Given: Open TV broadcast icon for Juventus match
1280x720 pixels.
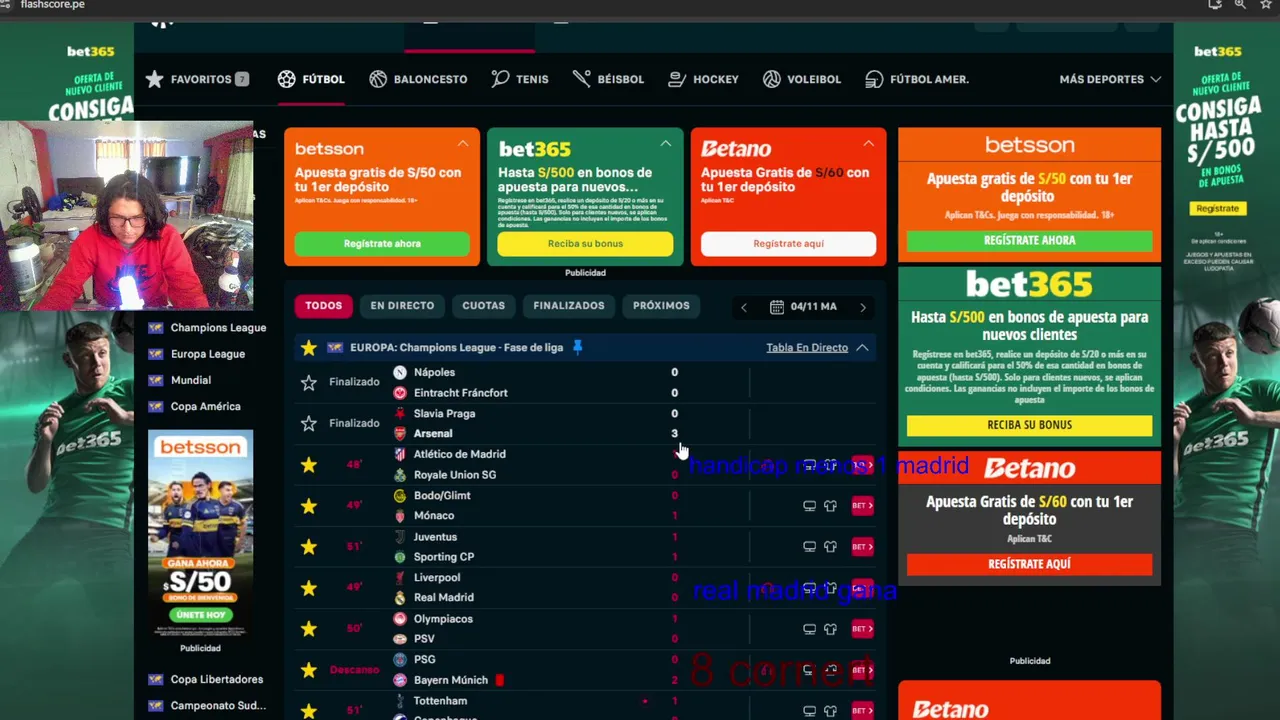Looking at the screenshot, I should click(810, 547).
